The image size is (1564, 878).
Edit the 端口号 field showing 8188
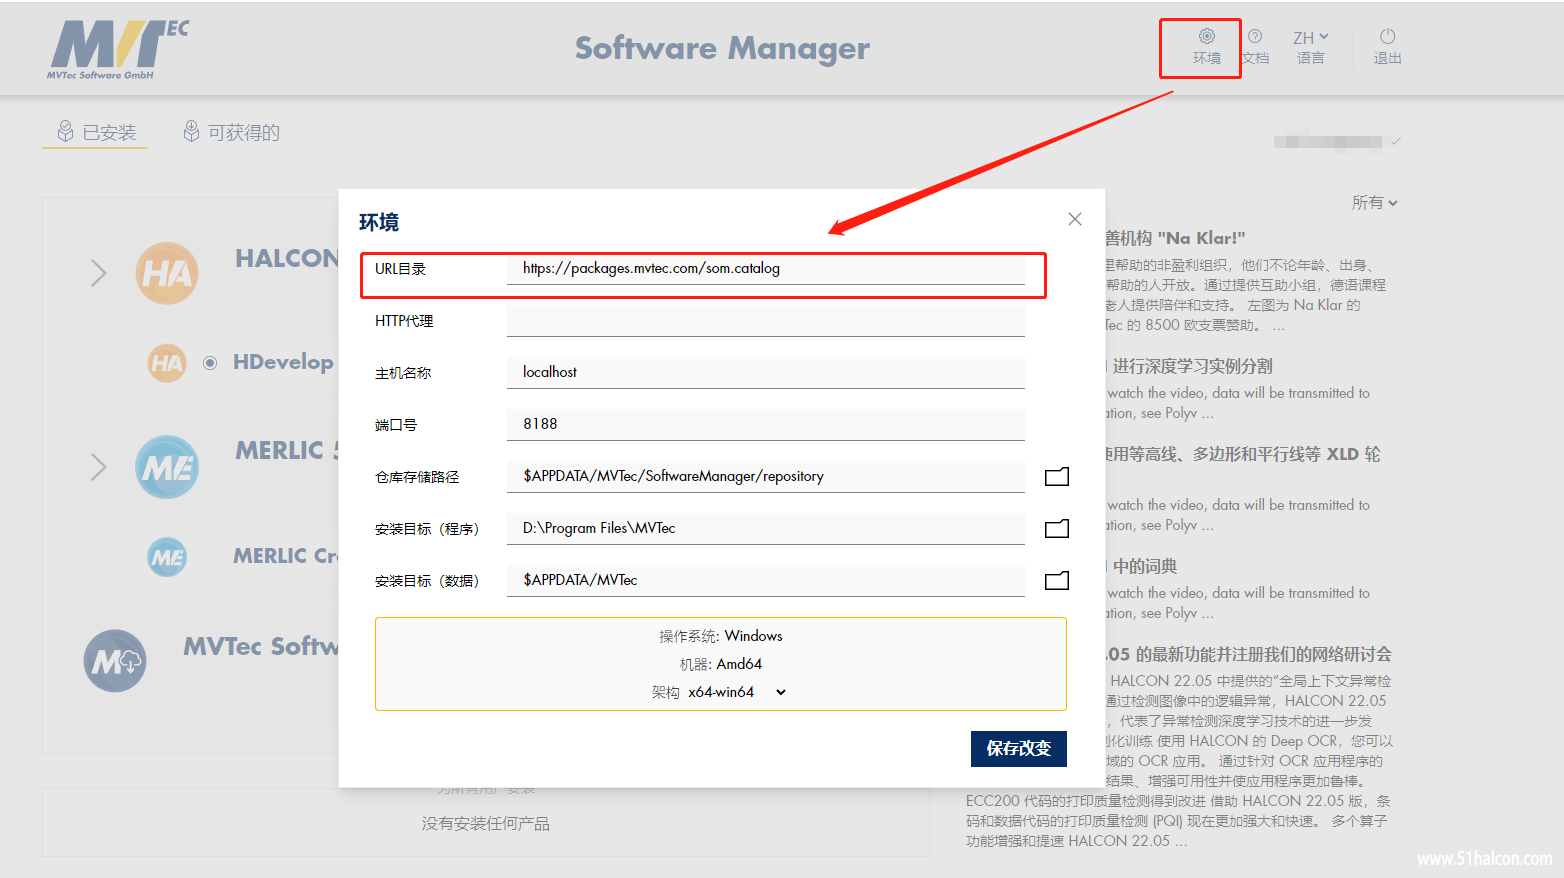[766, 424]
